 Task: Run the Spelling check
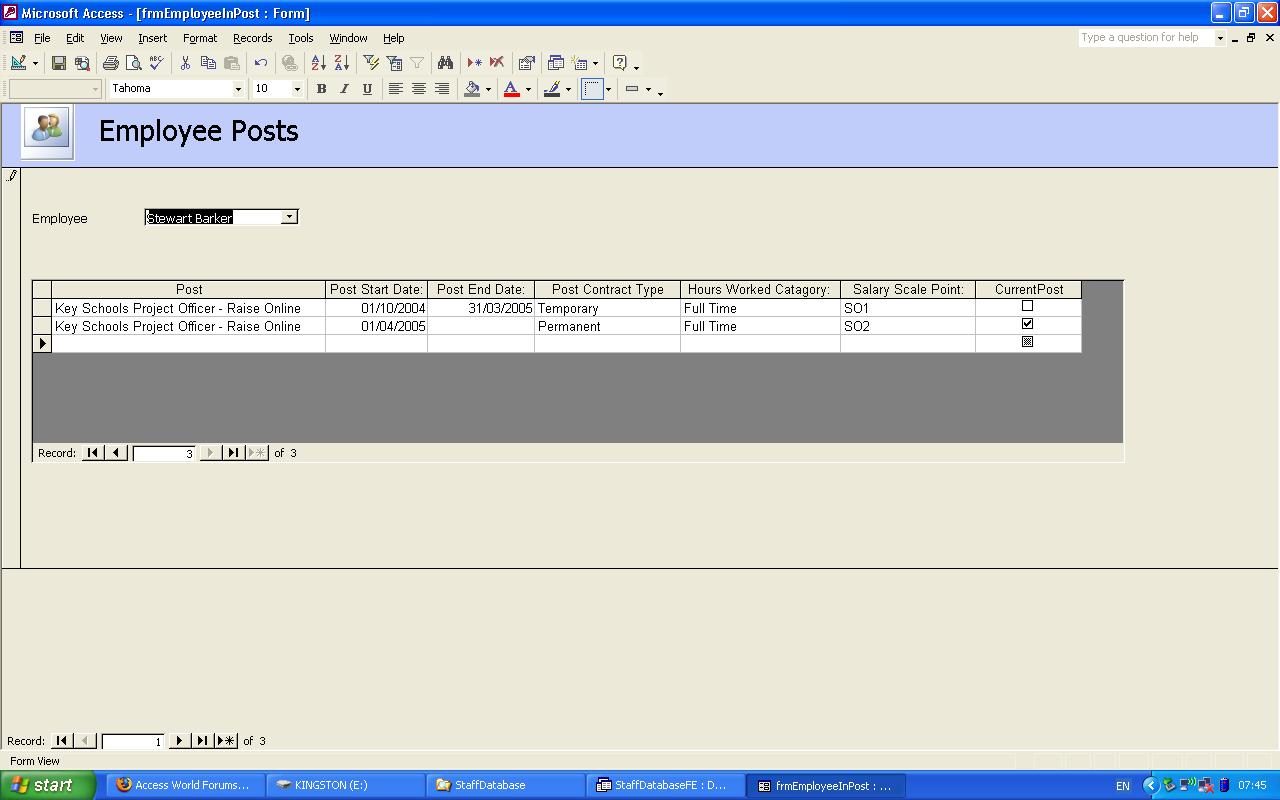[157, 63]
